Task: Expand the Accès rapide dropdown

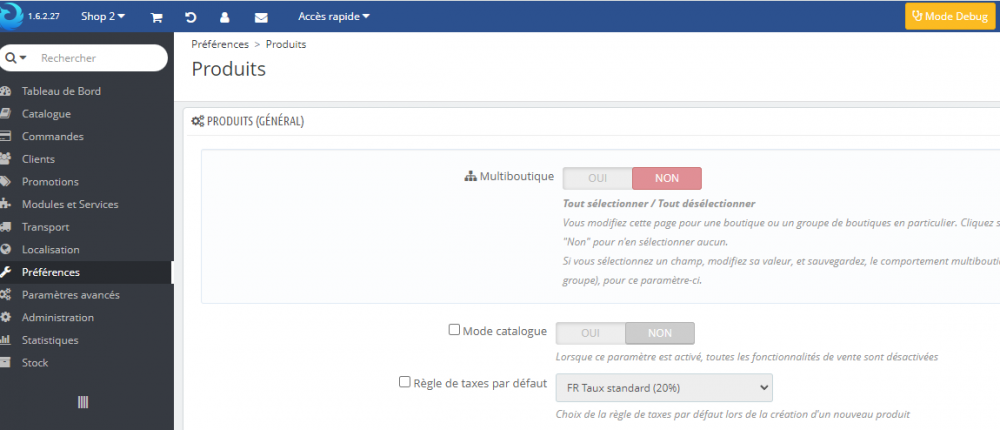Action: pyautogui.click(x=334, y=17)
